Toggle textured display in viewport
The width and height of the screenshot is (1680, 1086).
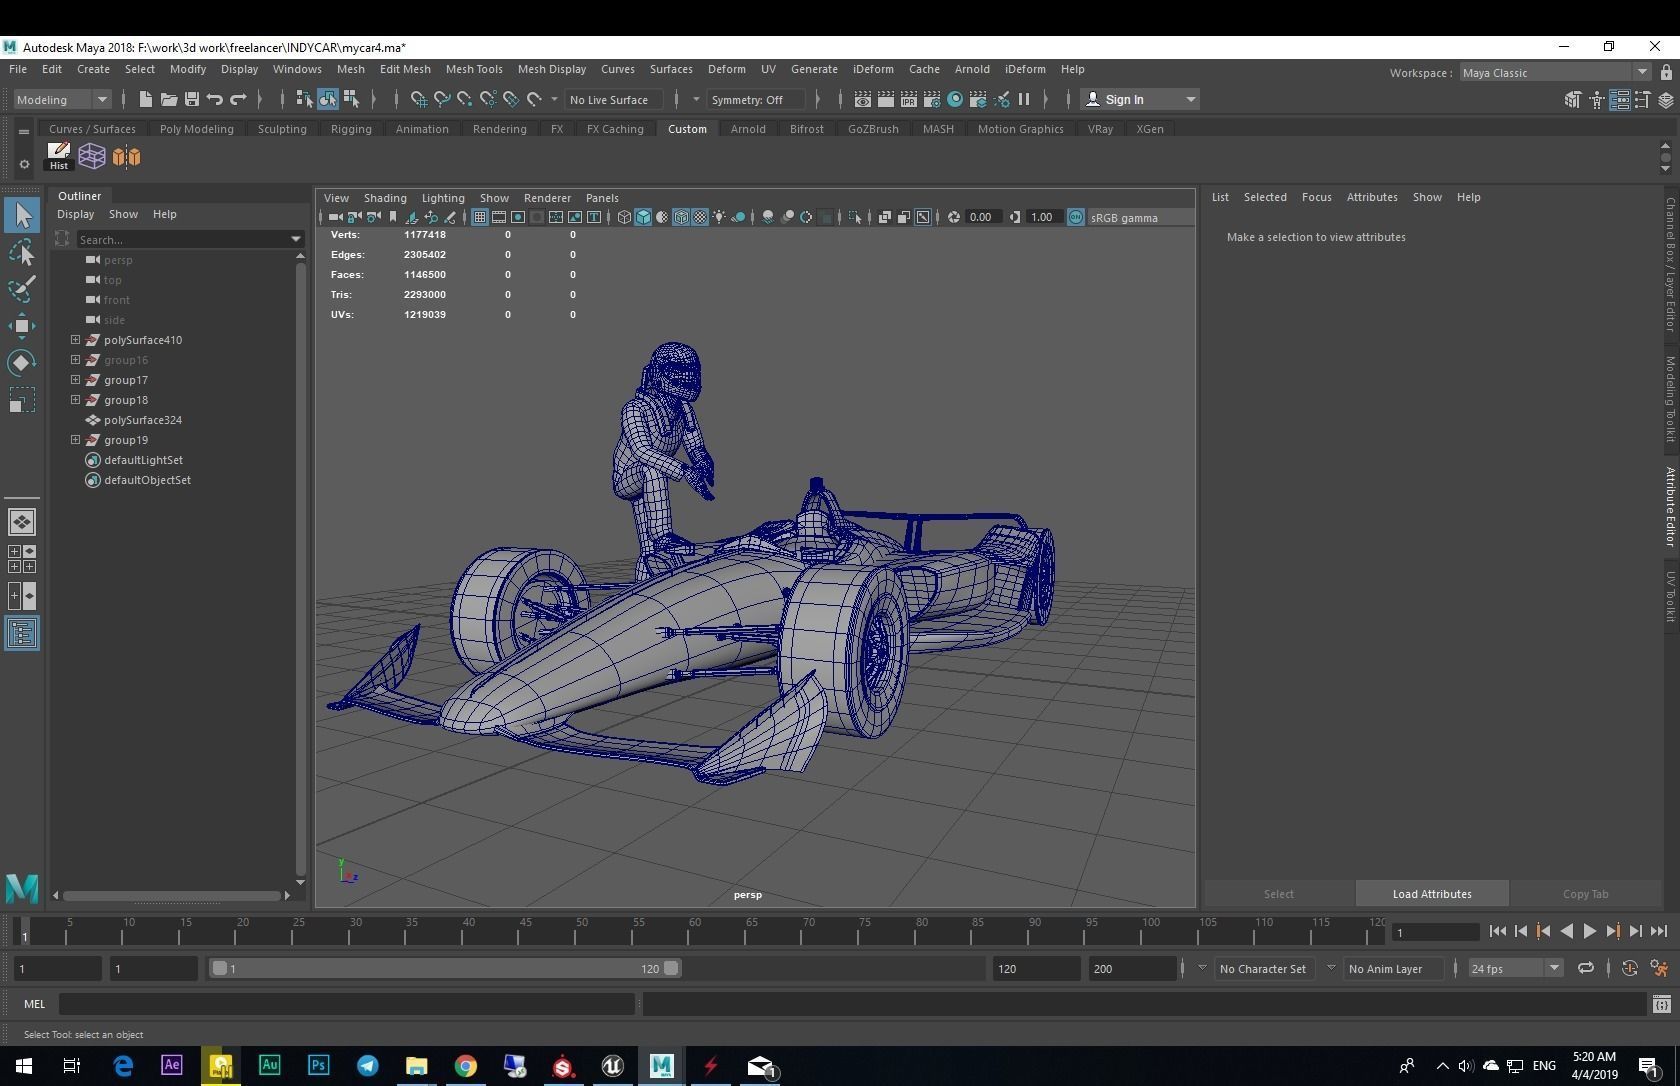click(x=700, y=217)
